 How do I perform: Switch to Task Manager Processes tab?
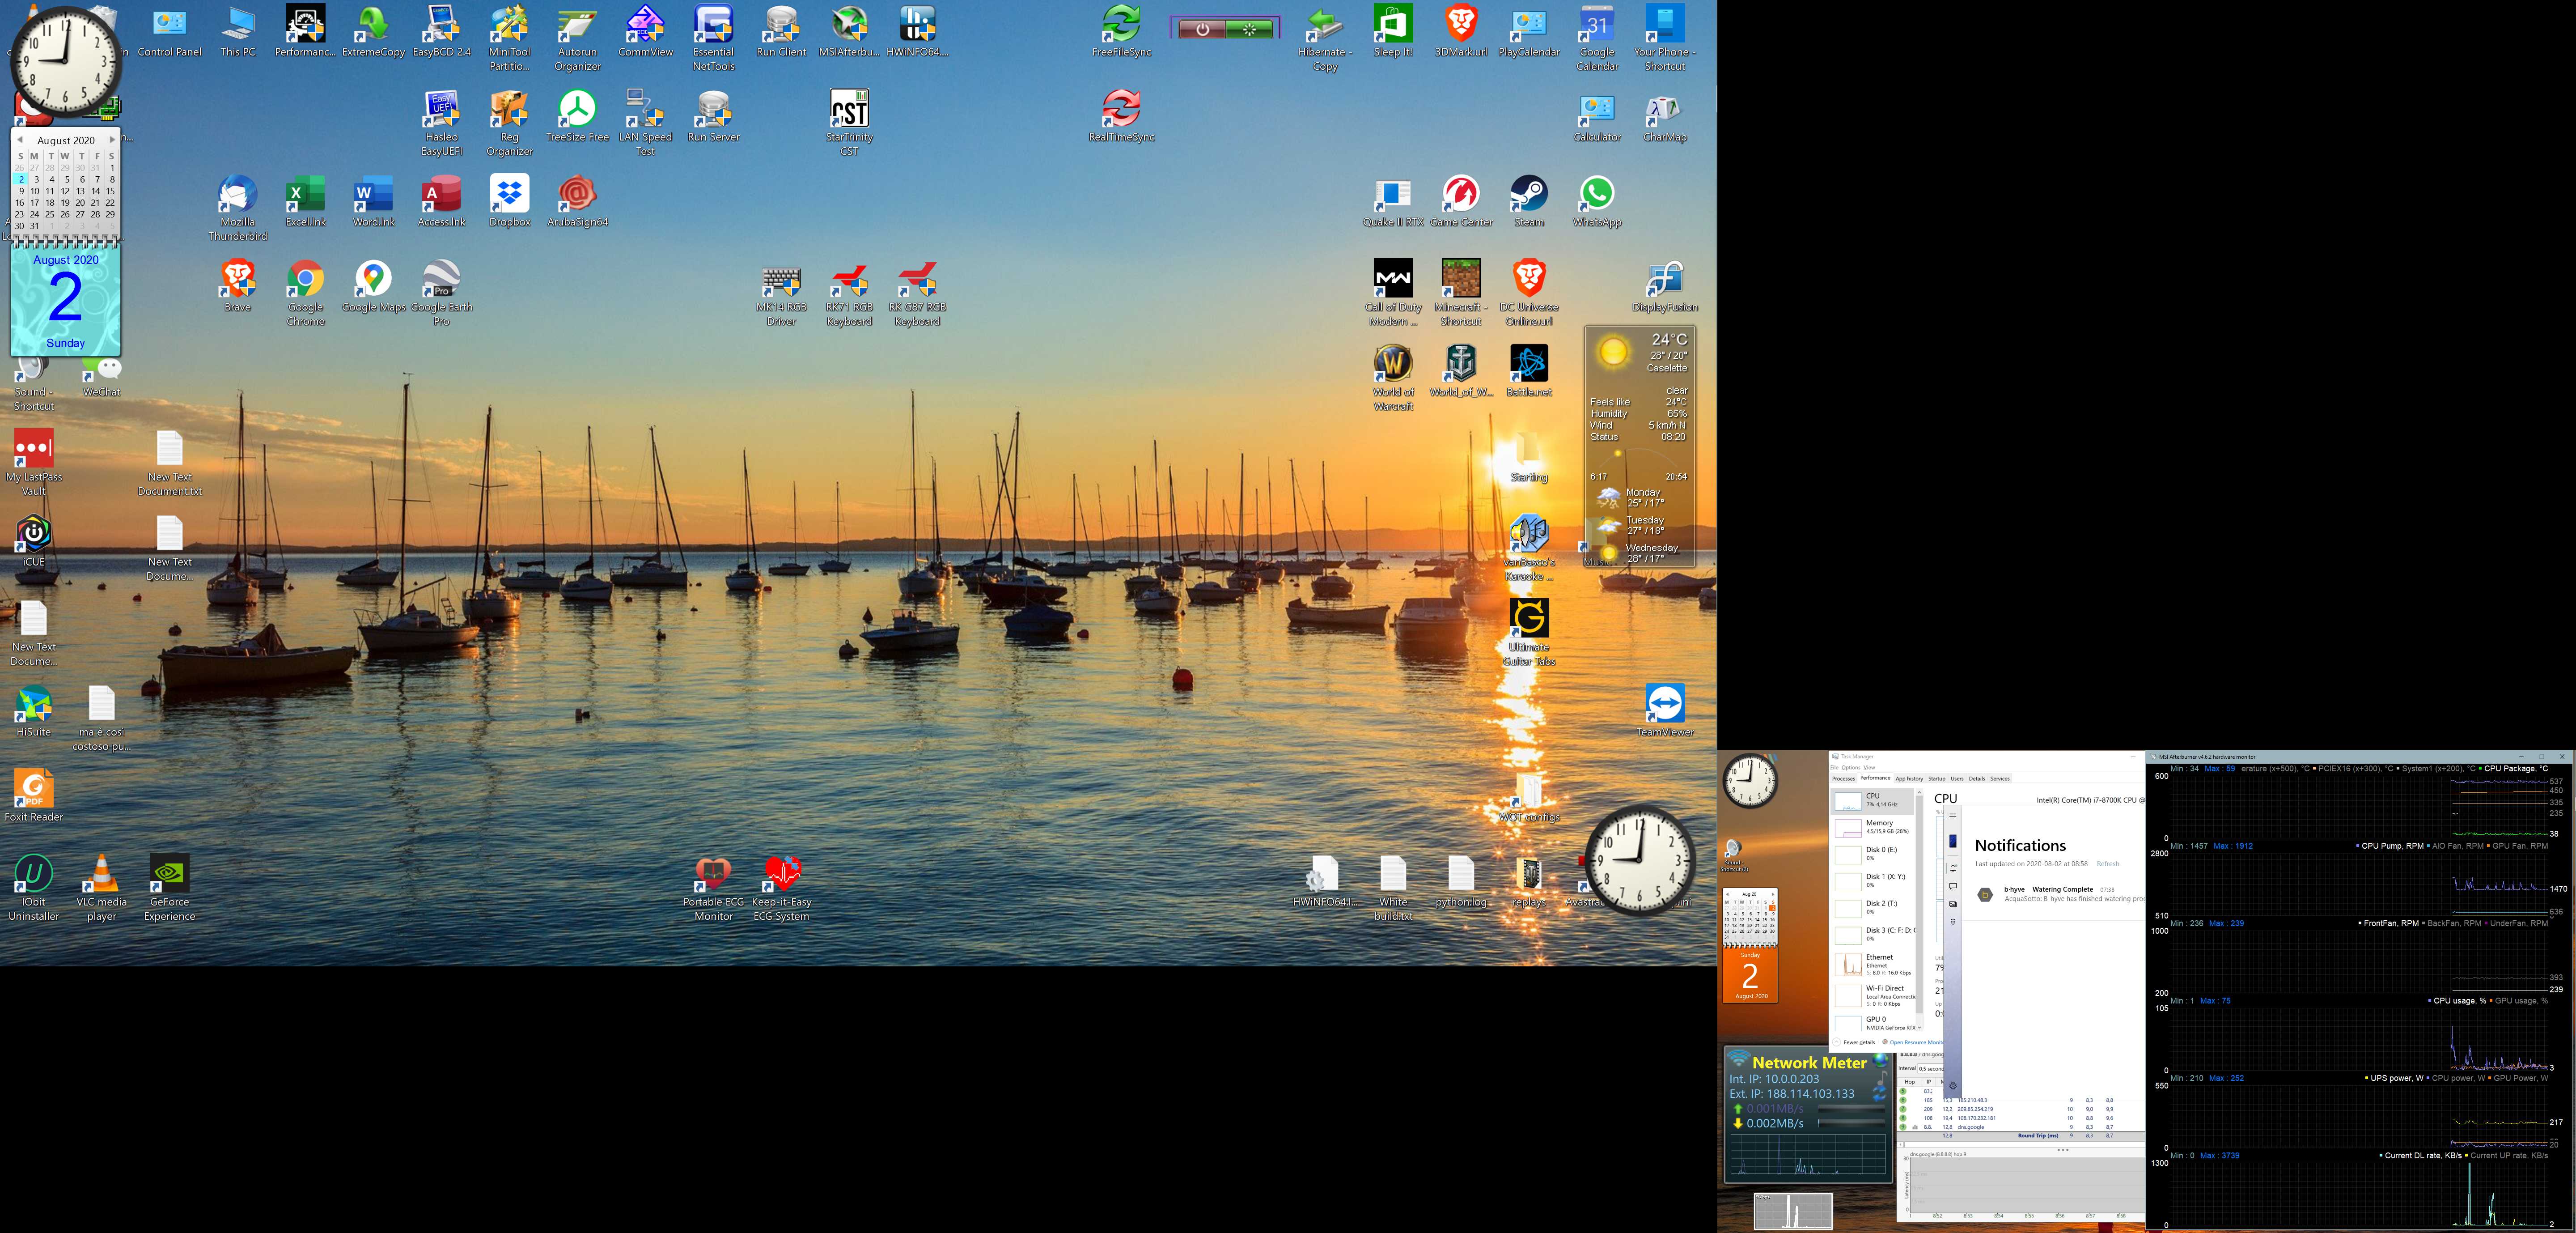[x=1843, y=778]
